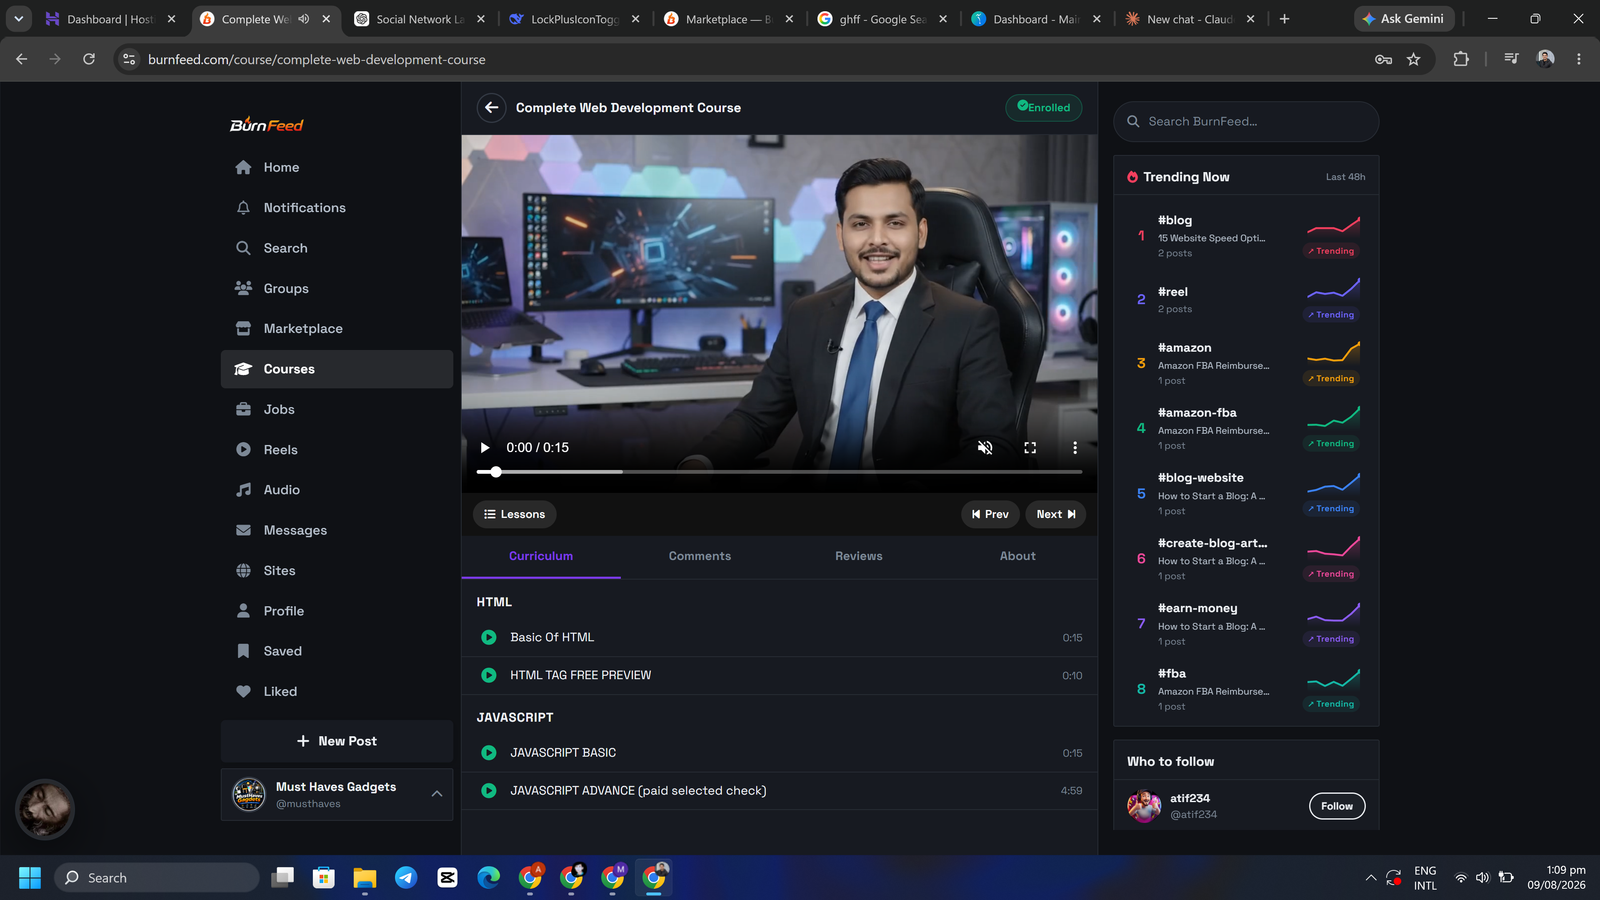
Task: Play the course video
Action: [485, 448]
